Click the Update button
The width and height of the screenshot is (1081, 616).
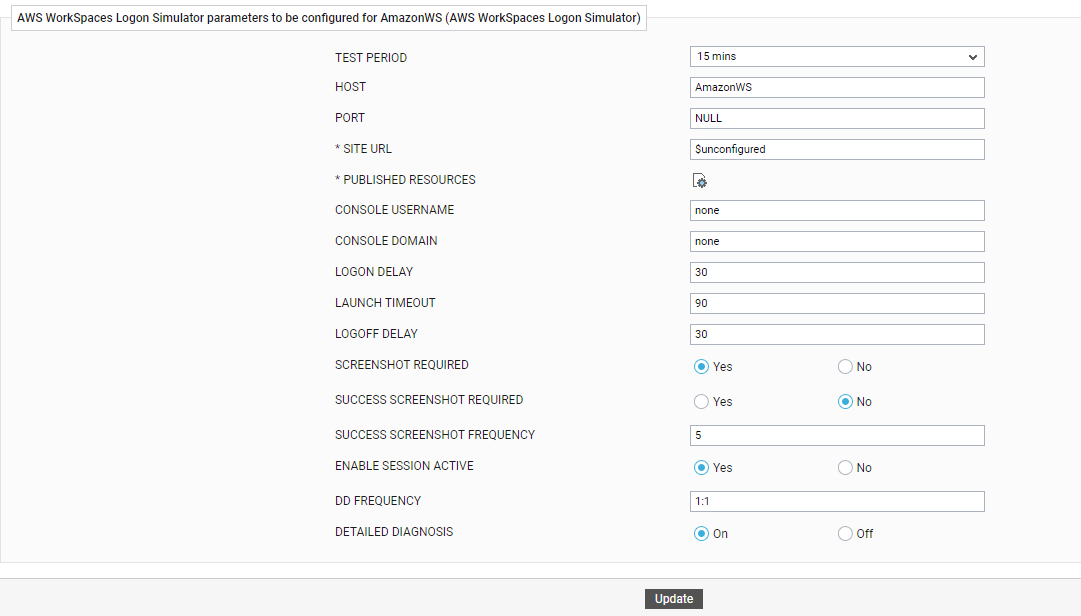coord(674,599)
